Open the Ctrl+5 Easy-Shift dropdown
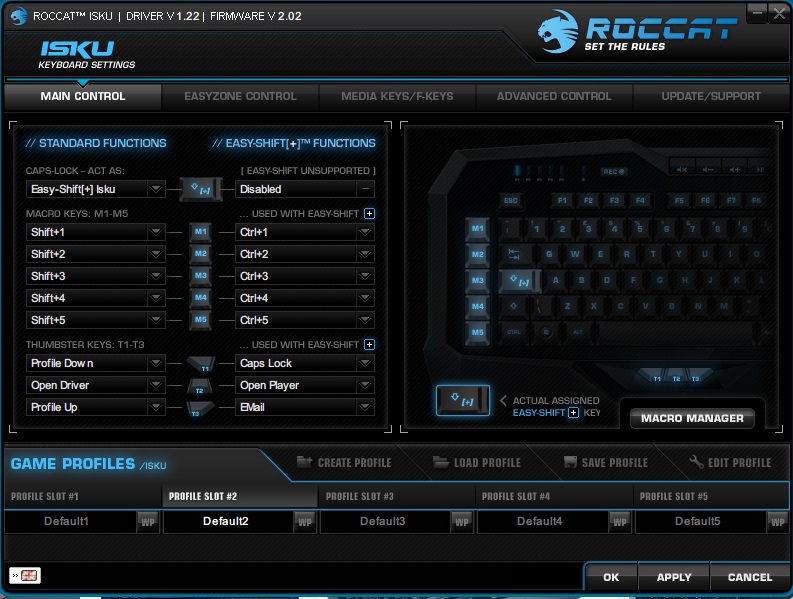Viewport: 793px width, 599px height. pyautogui.click(x=365, y=320)
